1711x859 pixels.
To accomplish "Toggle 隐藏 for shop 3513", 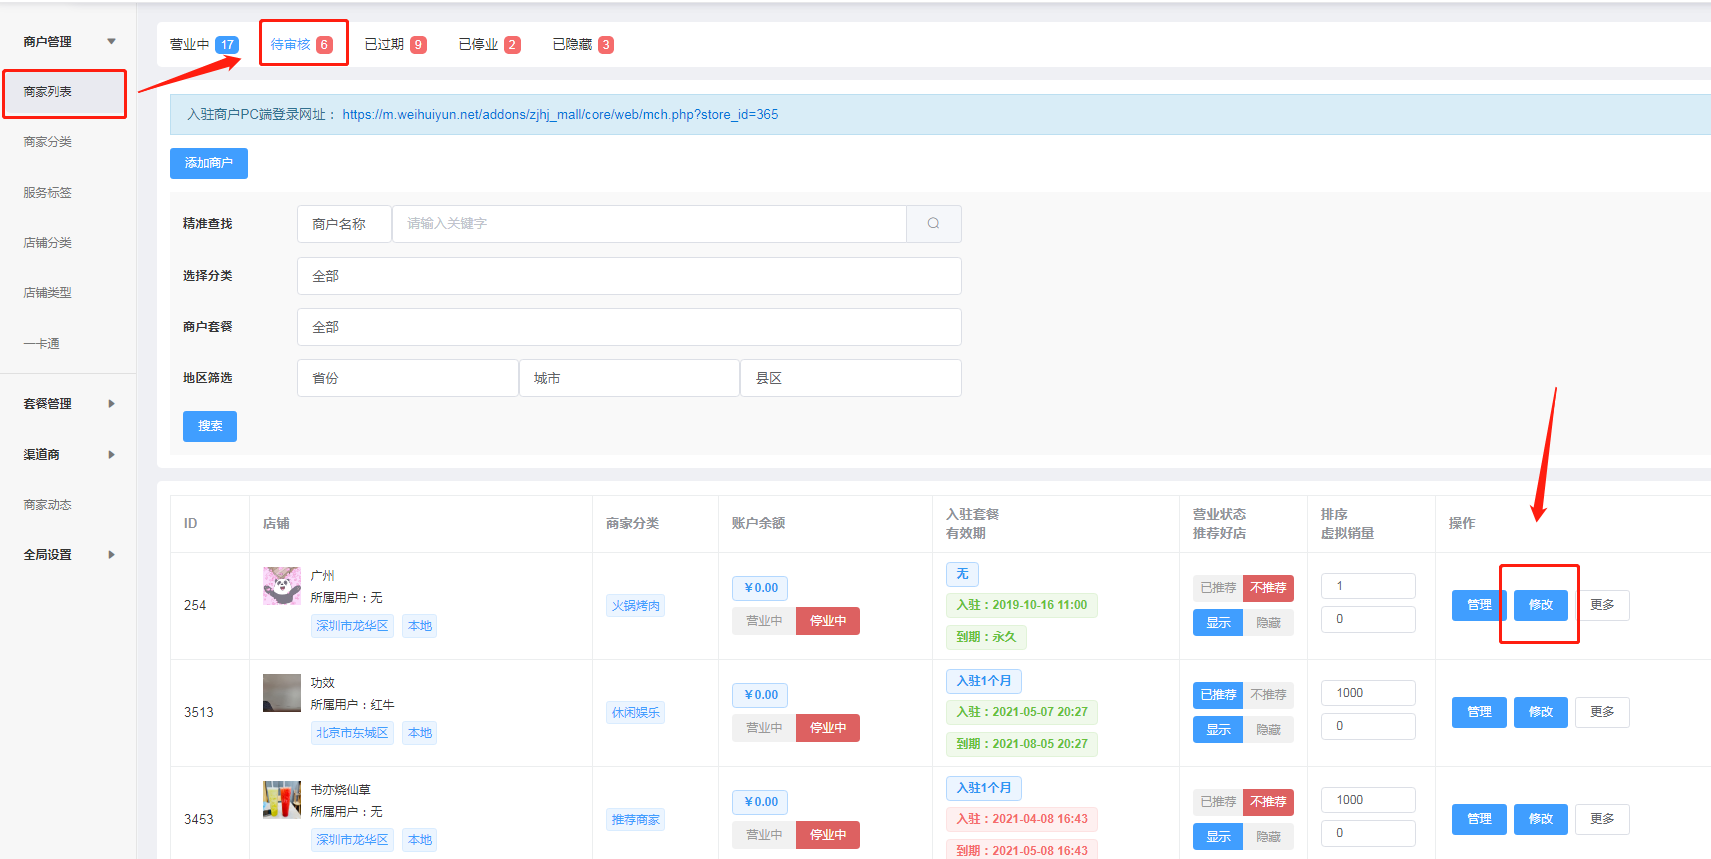I will coord(1268,730).
